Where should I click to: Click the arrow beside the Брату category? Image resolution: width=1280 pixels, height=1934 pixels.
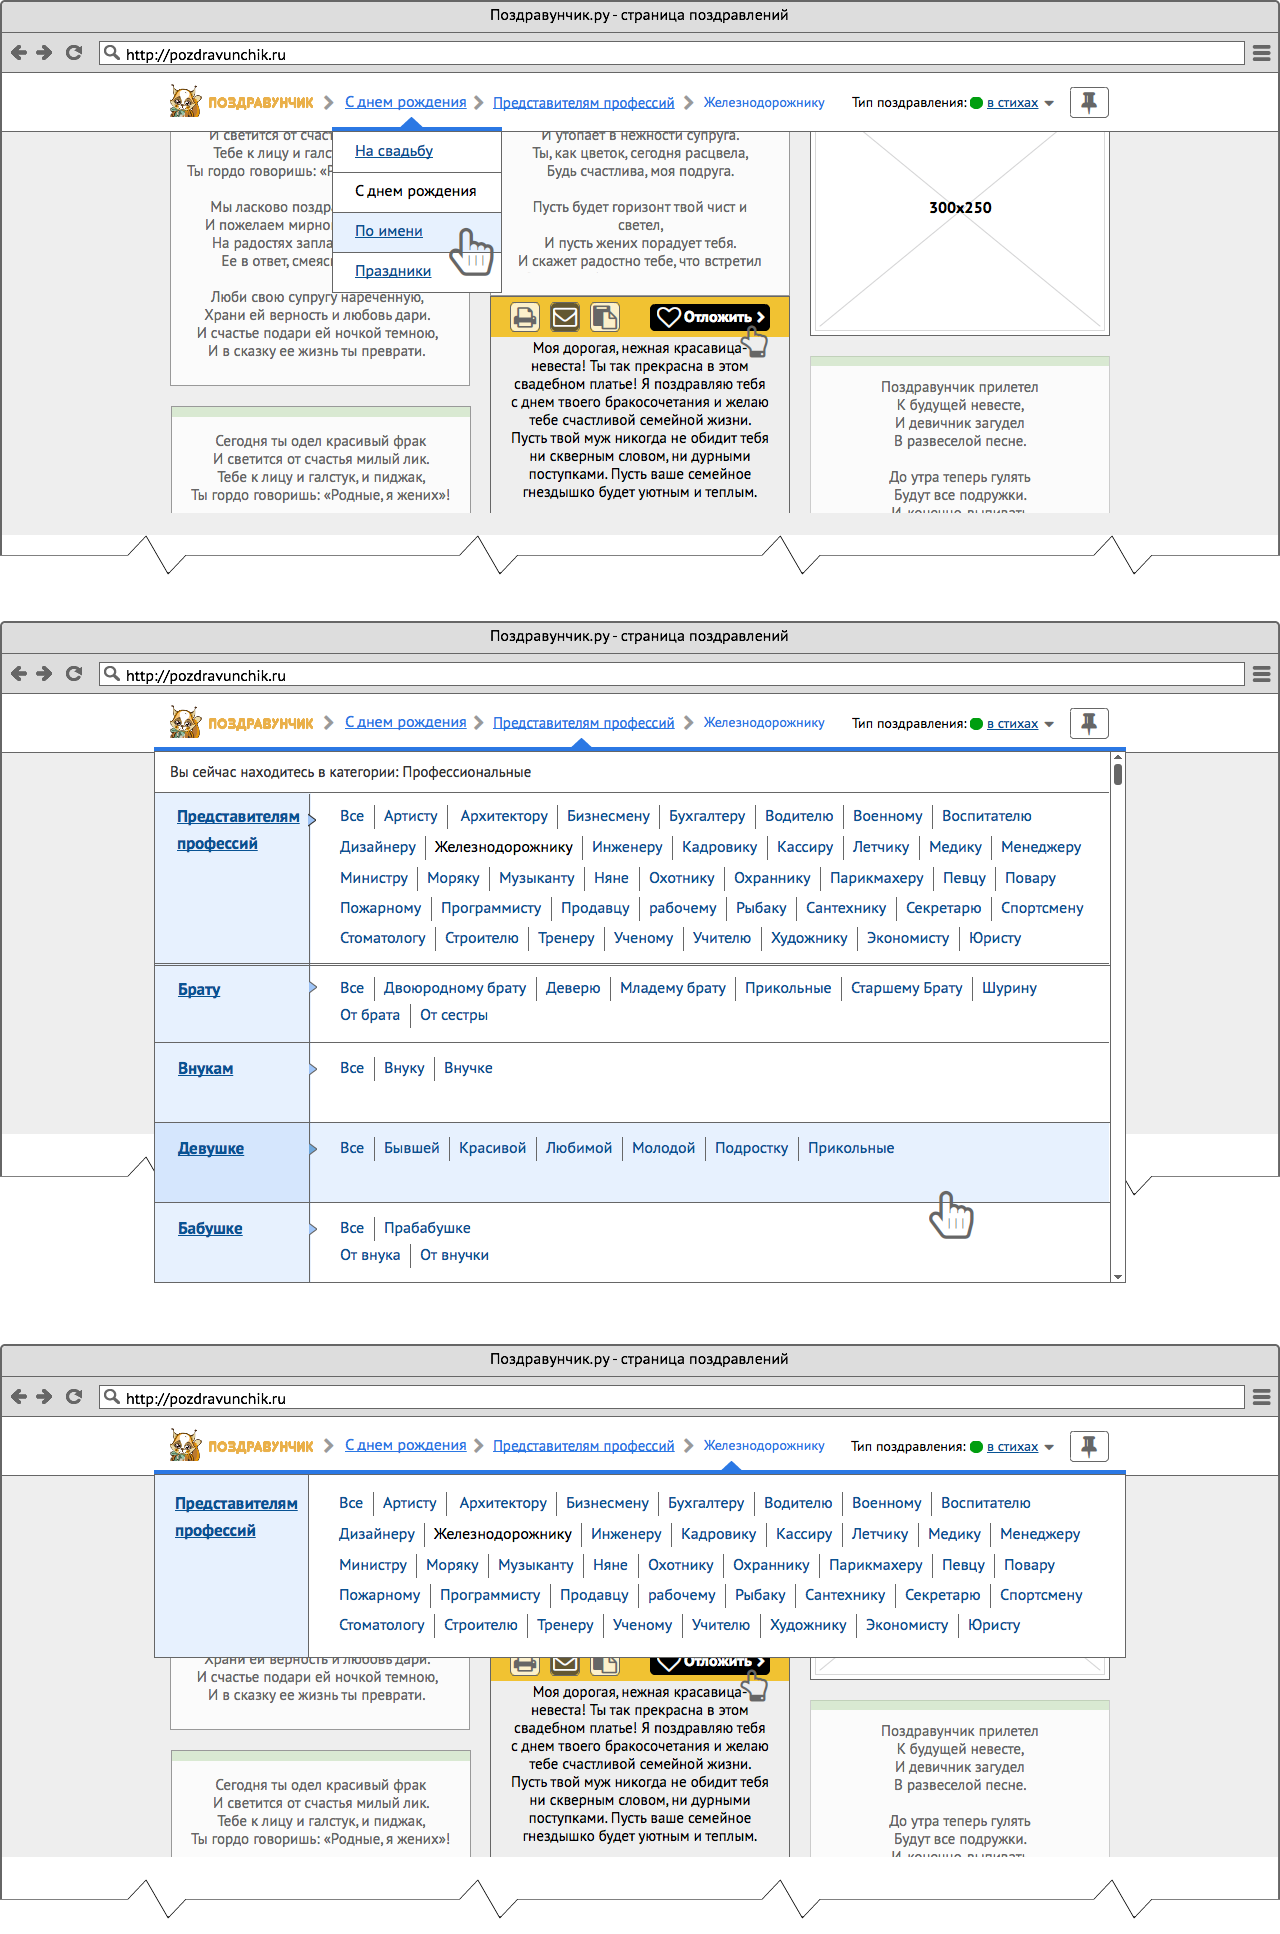click(313, 988)
